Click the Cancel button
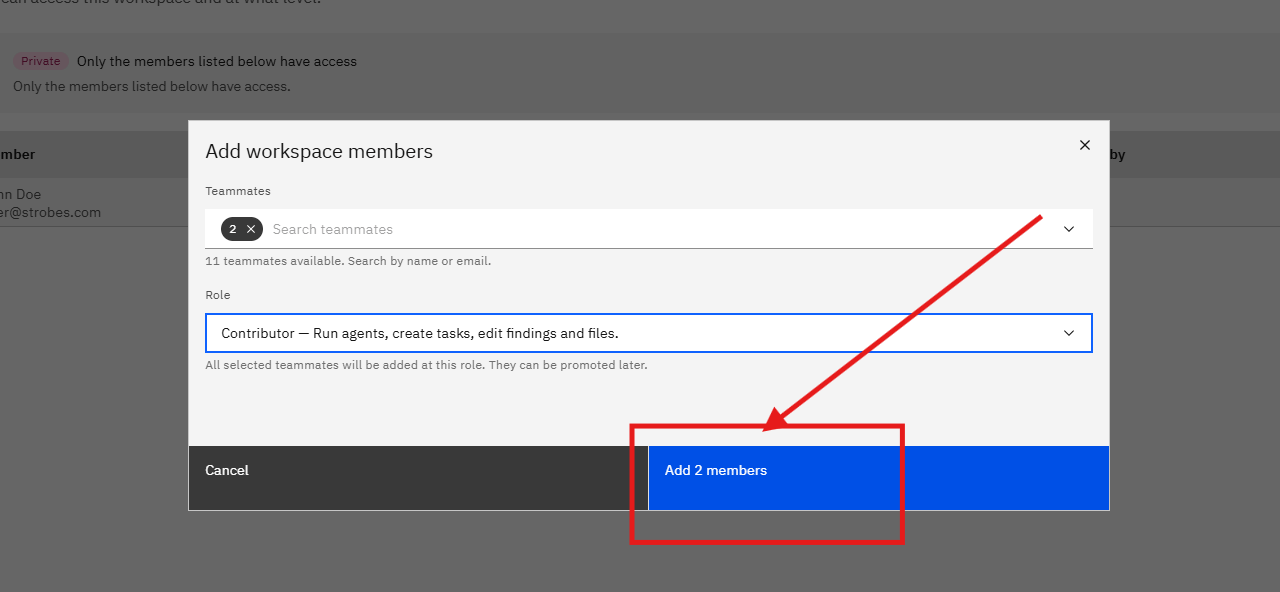Image resolution: width=1280 pixels, height=592 pixels. point(418,478)
